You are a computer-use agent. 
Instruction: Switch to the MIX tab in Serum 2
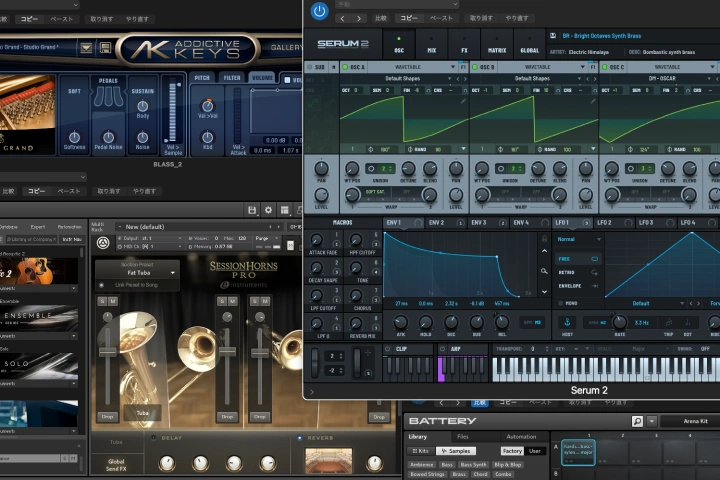(x=431, y=44)
